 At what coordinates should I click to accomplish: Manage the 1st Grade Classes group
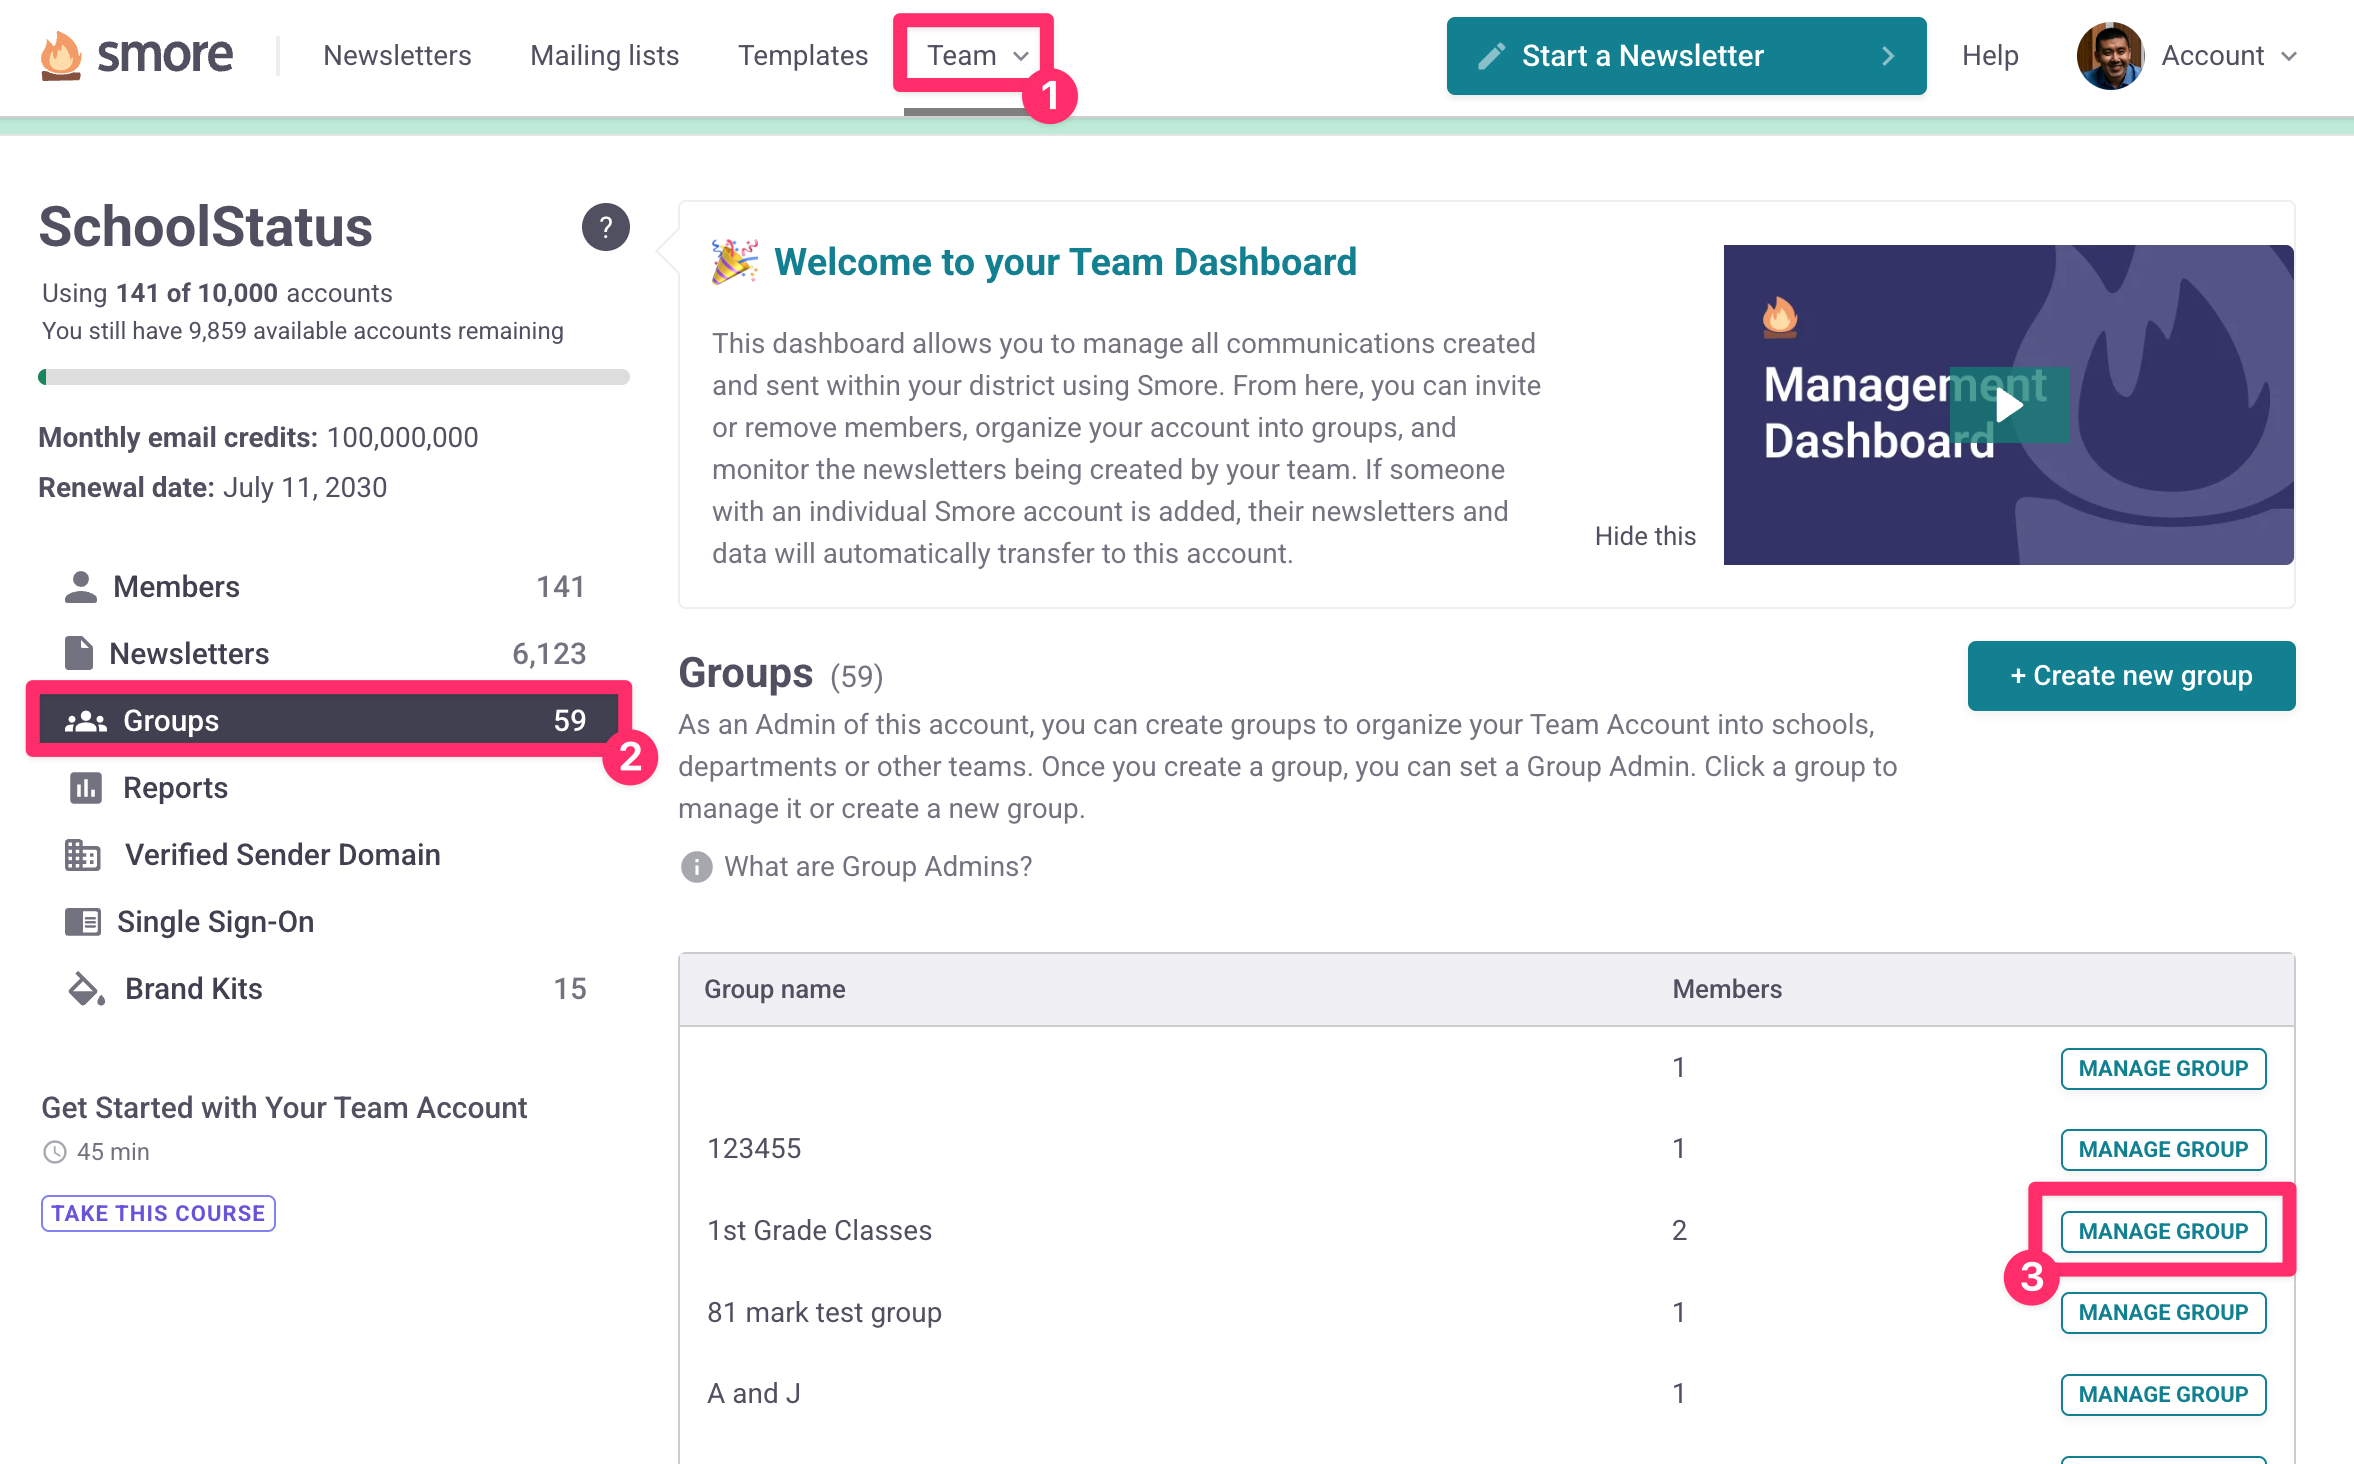pyautogui.click(x=2162, y=1231)
